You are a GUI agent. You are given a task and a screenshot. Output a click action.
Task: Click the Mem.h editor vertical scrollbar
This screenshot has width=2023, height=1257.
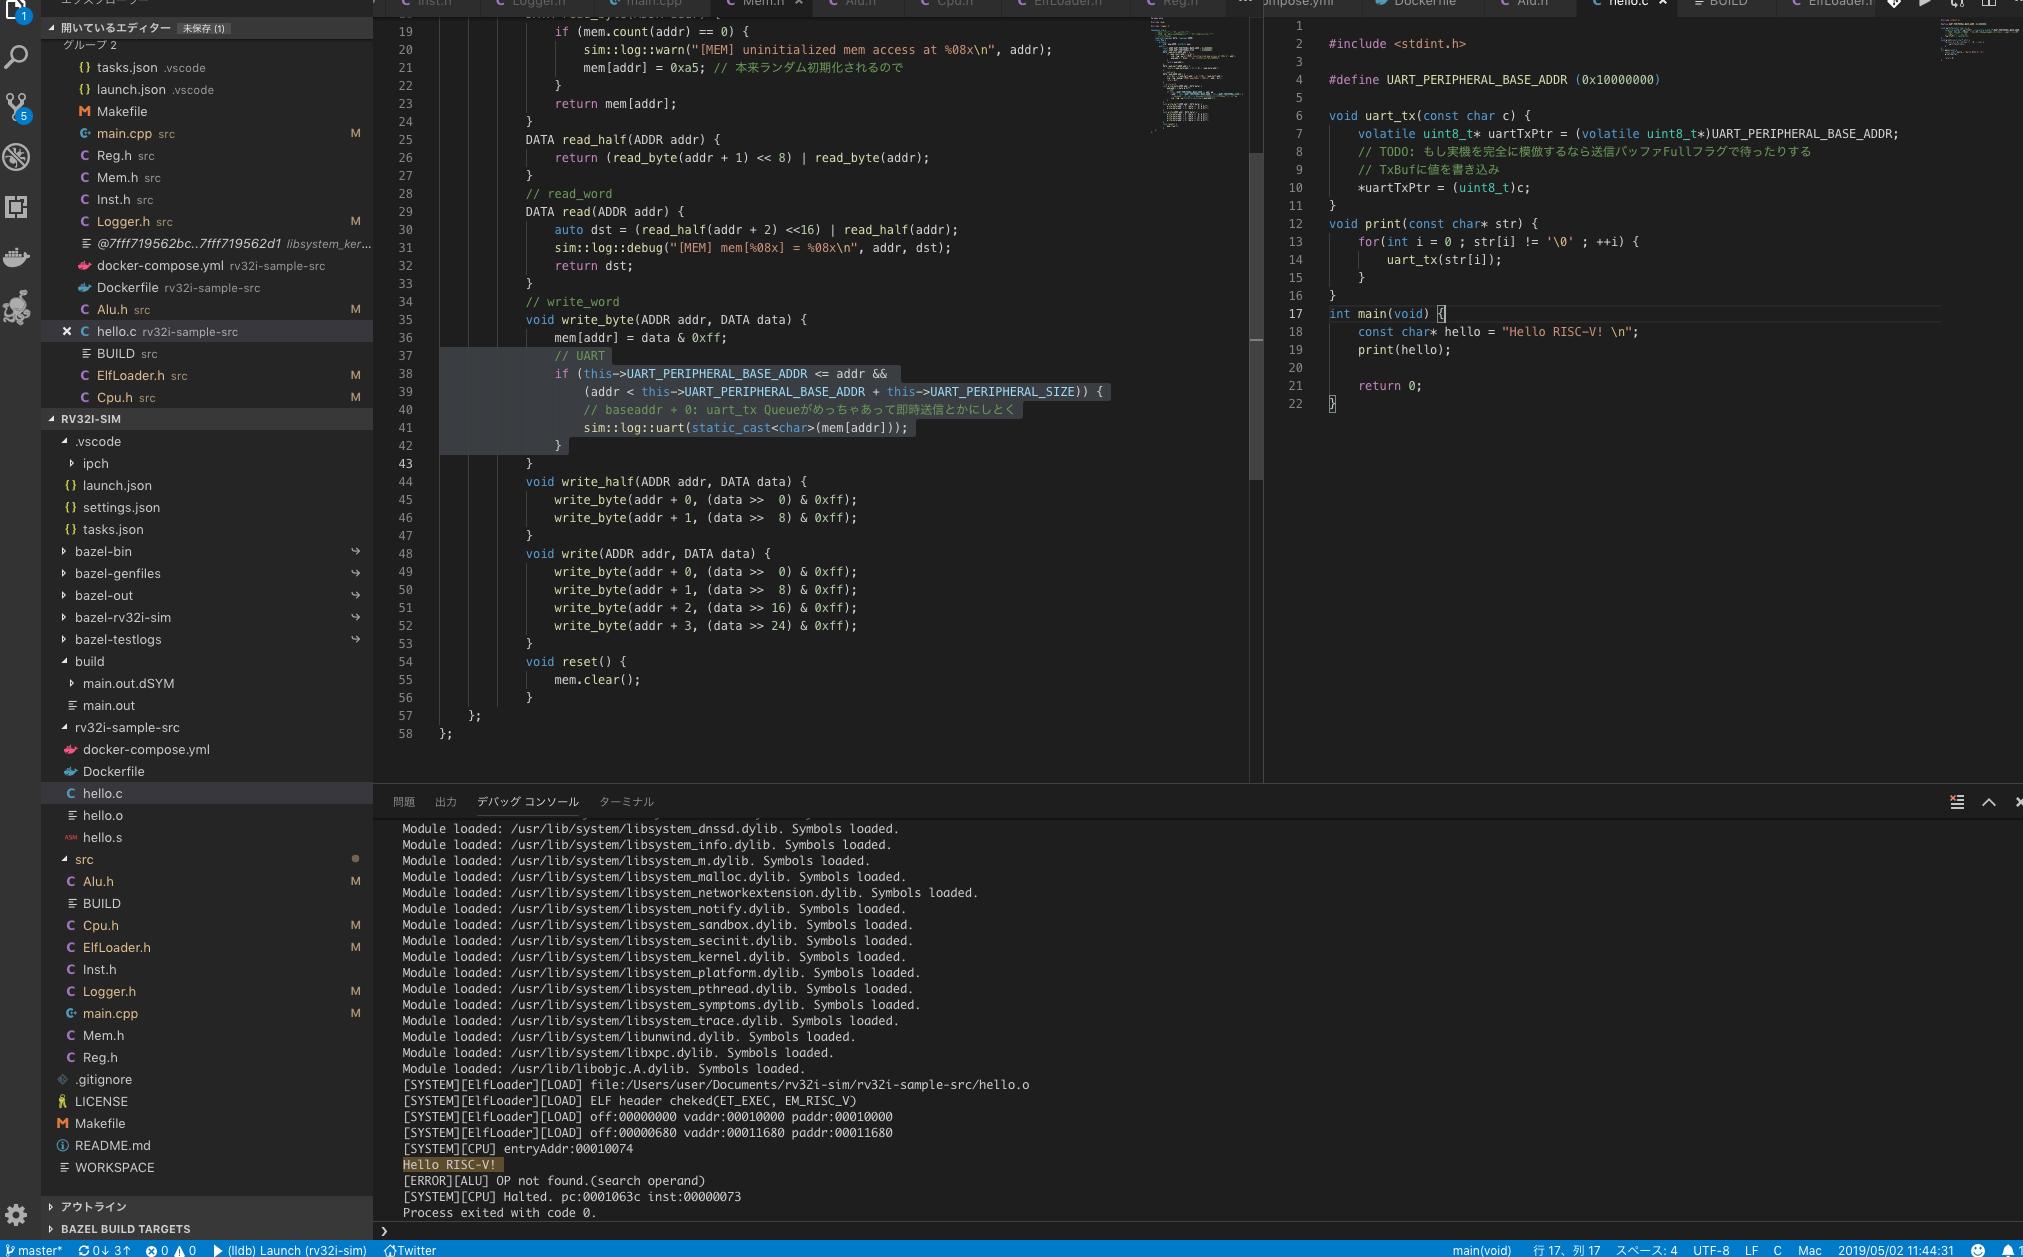tap(1256, 317)
